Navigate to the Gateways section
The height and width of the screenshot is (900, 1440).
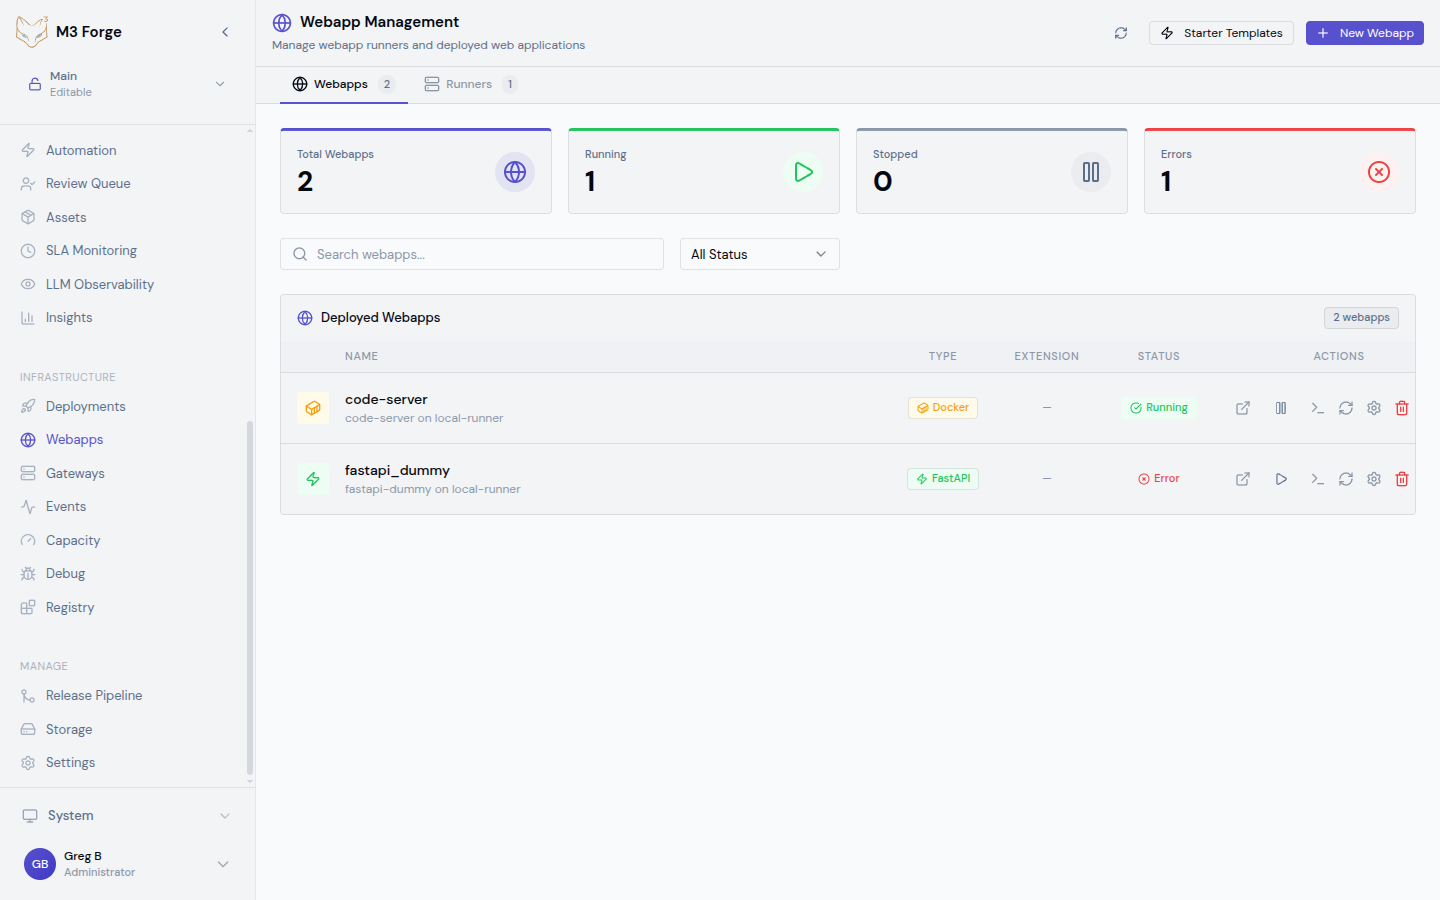coord(75,472)
